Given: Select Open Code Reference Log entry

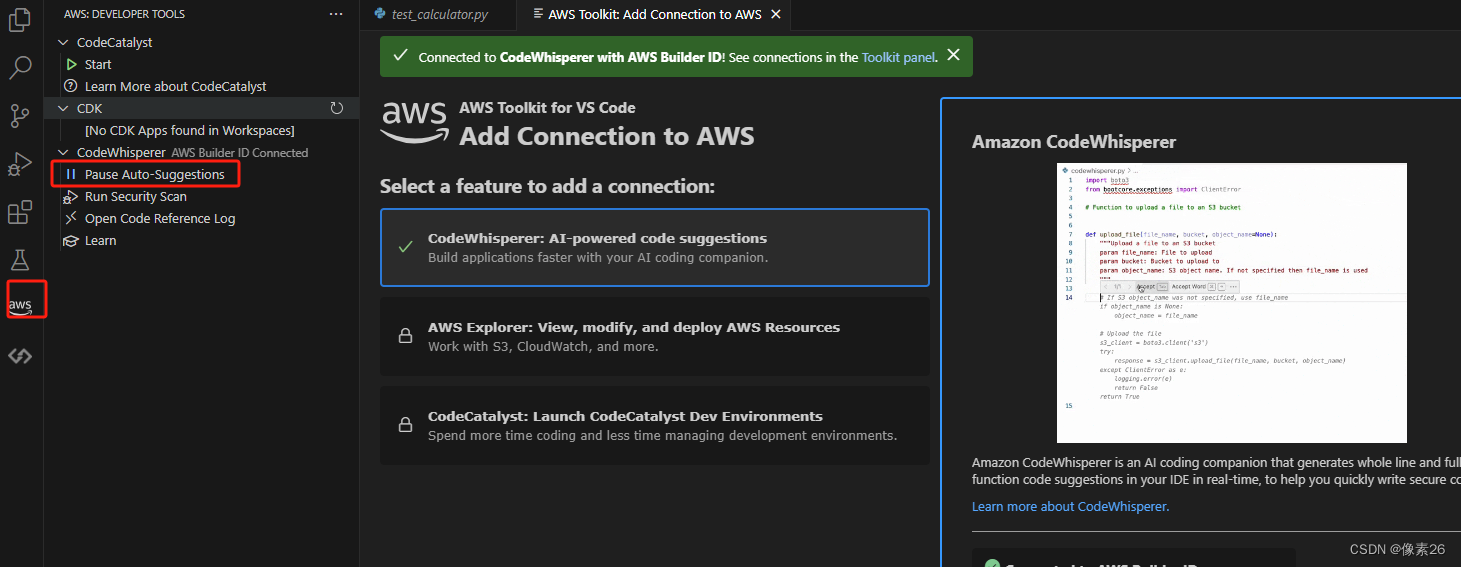Looking at the screenshot, I should point(160,218).
